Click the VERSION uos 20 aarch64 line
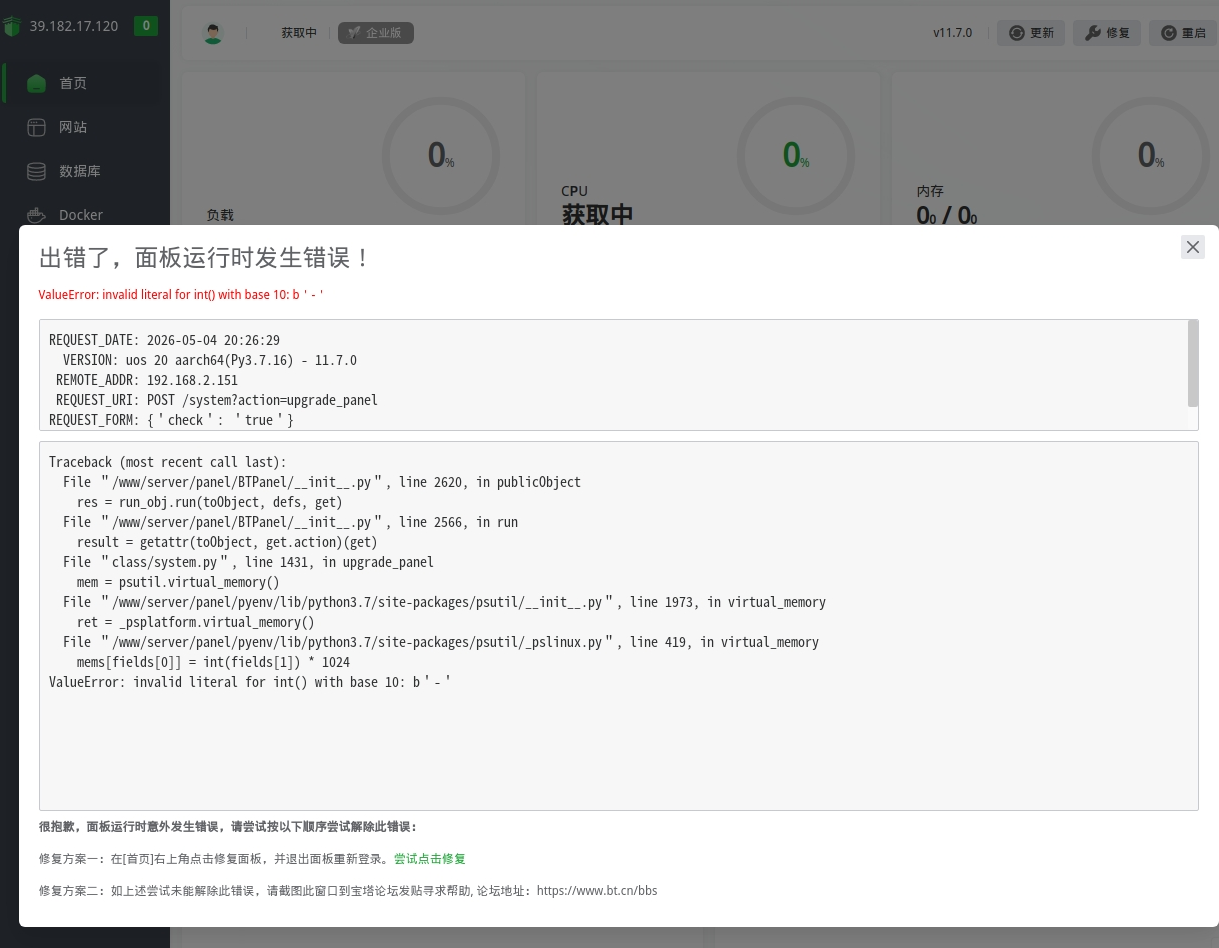 210,360
